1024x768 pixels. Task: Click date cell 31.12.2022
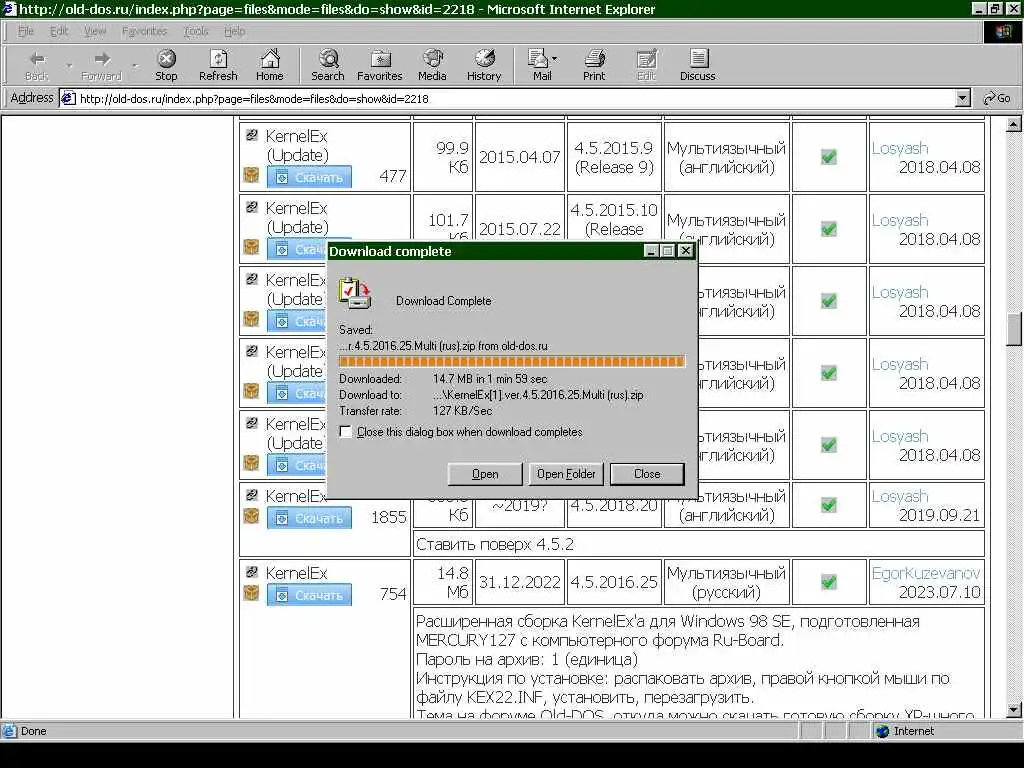[519, 582]
